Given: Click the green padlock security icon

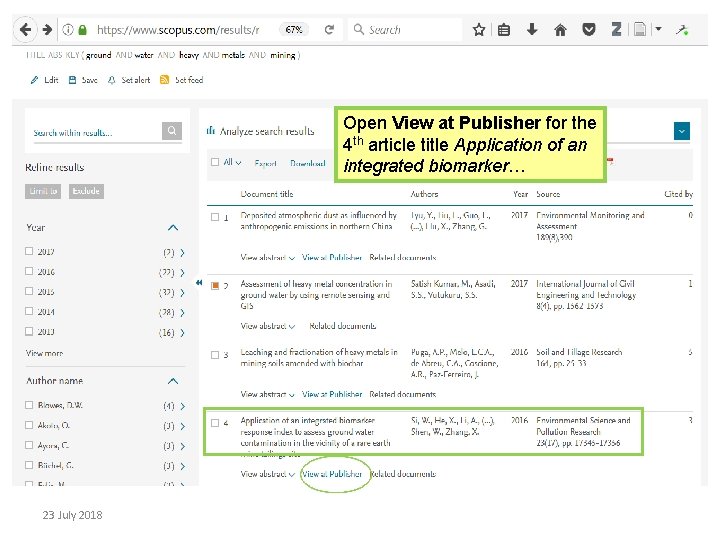Looking at the screenshot, I should 83,30.
